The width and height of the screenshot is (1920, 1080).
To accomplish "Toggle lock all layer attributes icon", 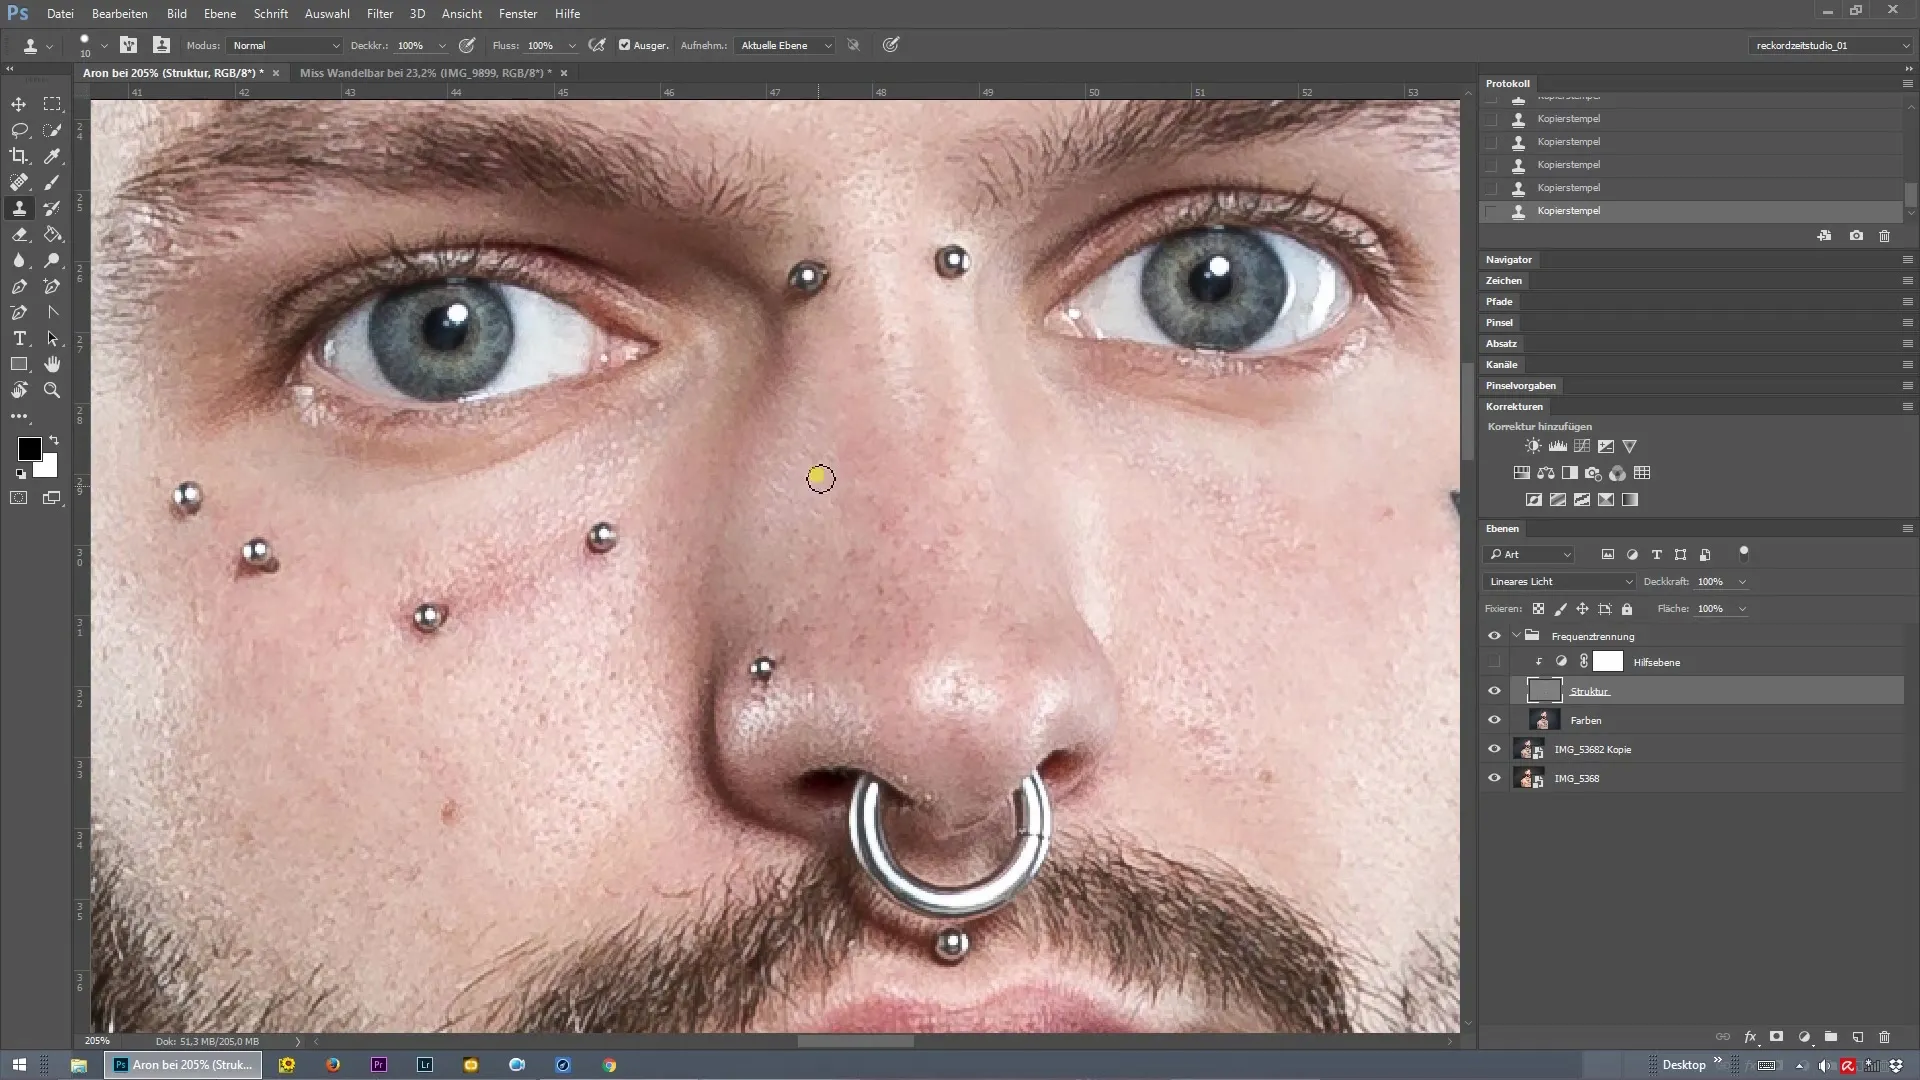I will coord(1627,609).
